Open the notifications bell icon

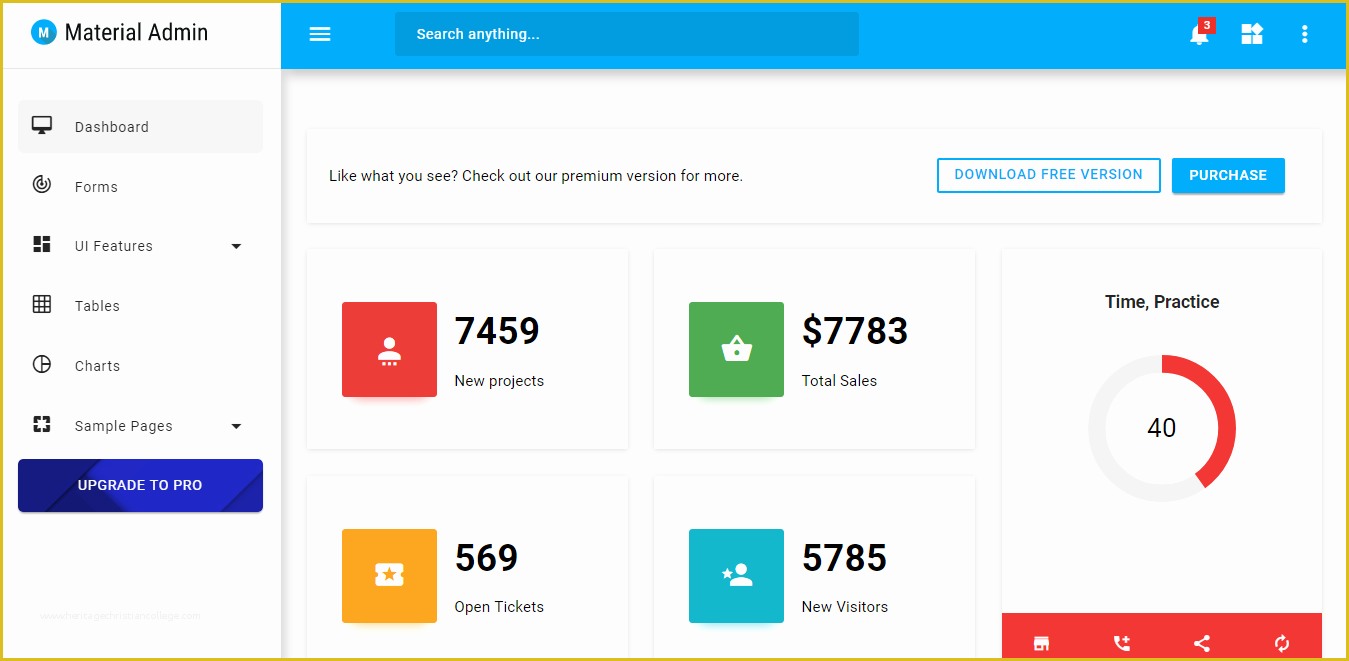[1198, 34]
